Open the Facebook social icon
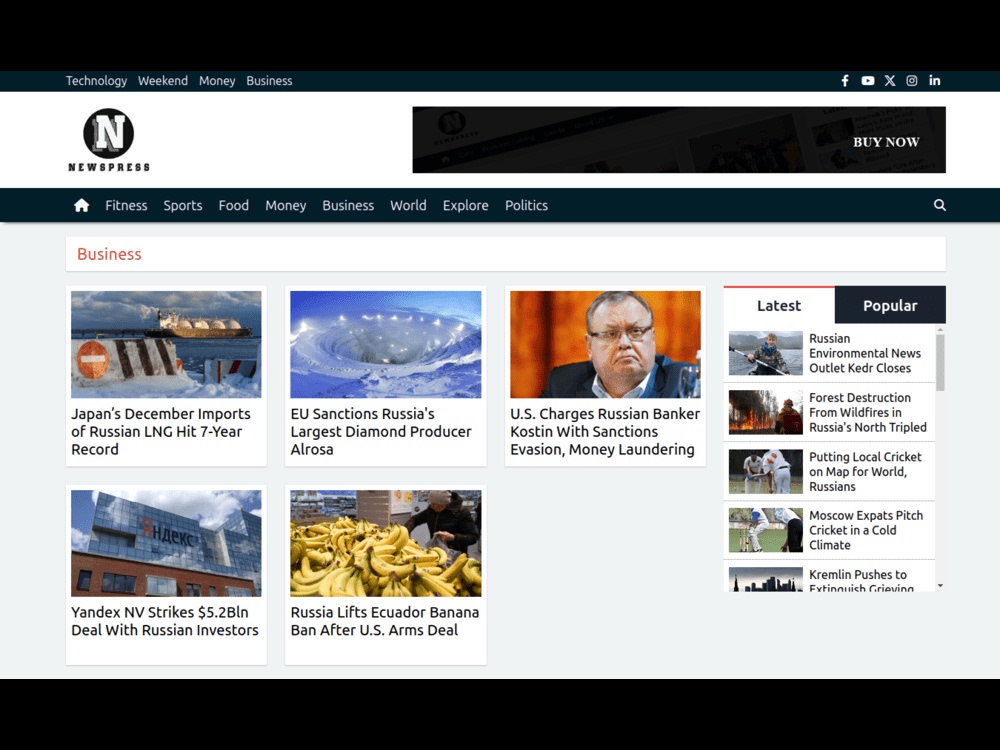The height and width of the screenshot is (750, 1000). 845,81
